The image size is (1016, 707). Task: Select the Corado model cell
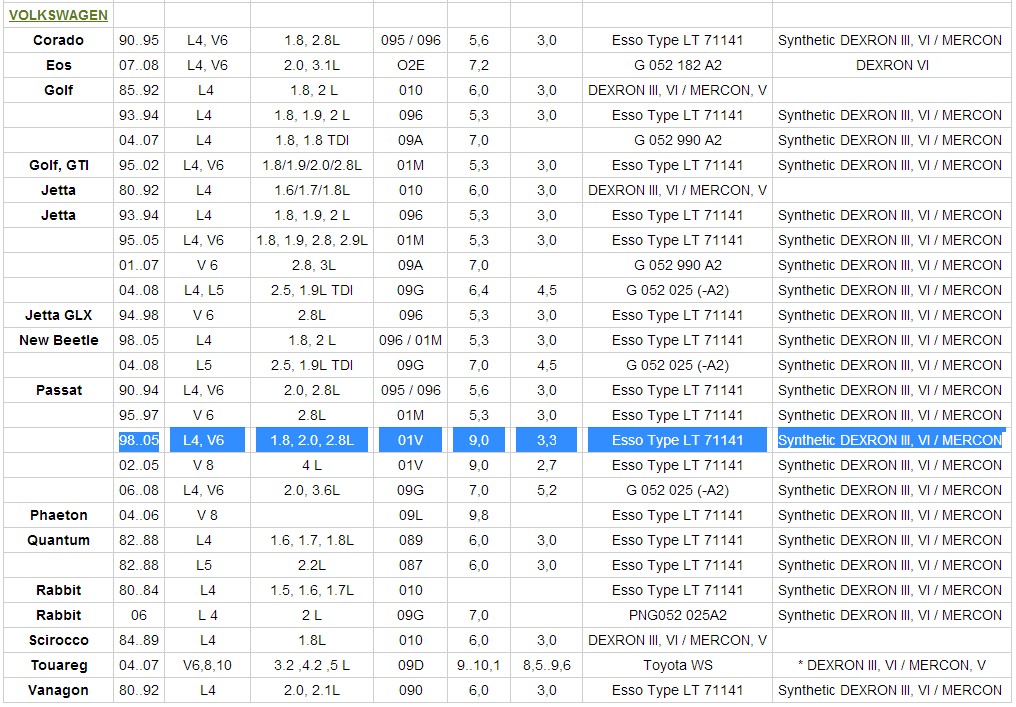[58, 40]
